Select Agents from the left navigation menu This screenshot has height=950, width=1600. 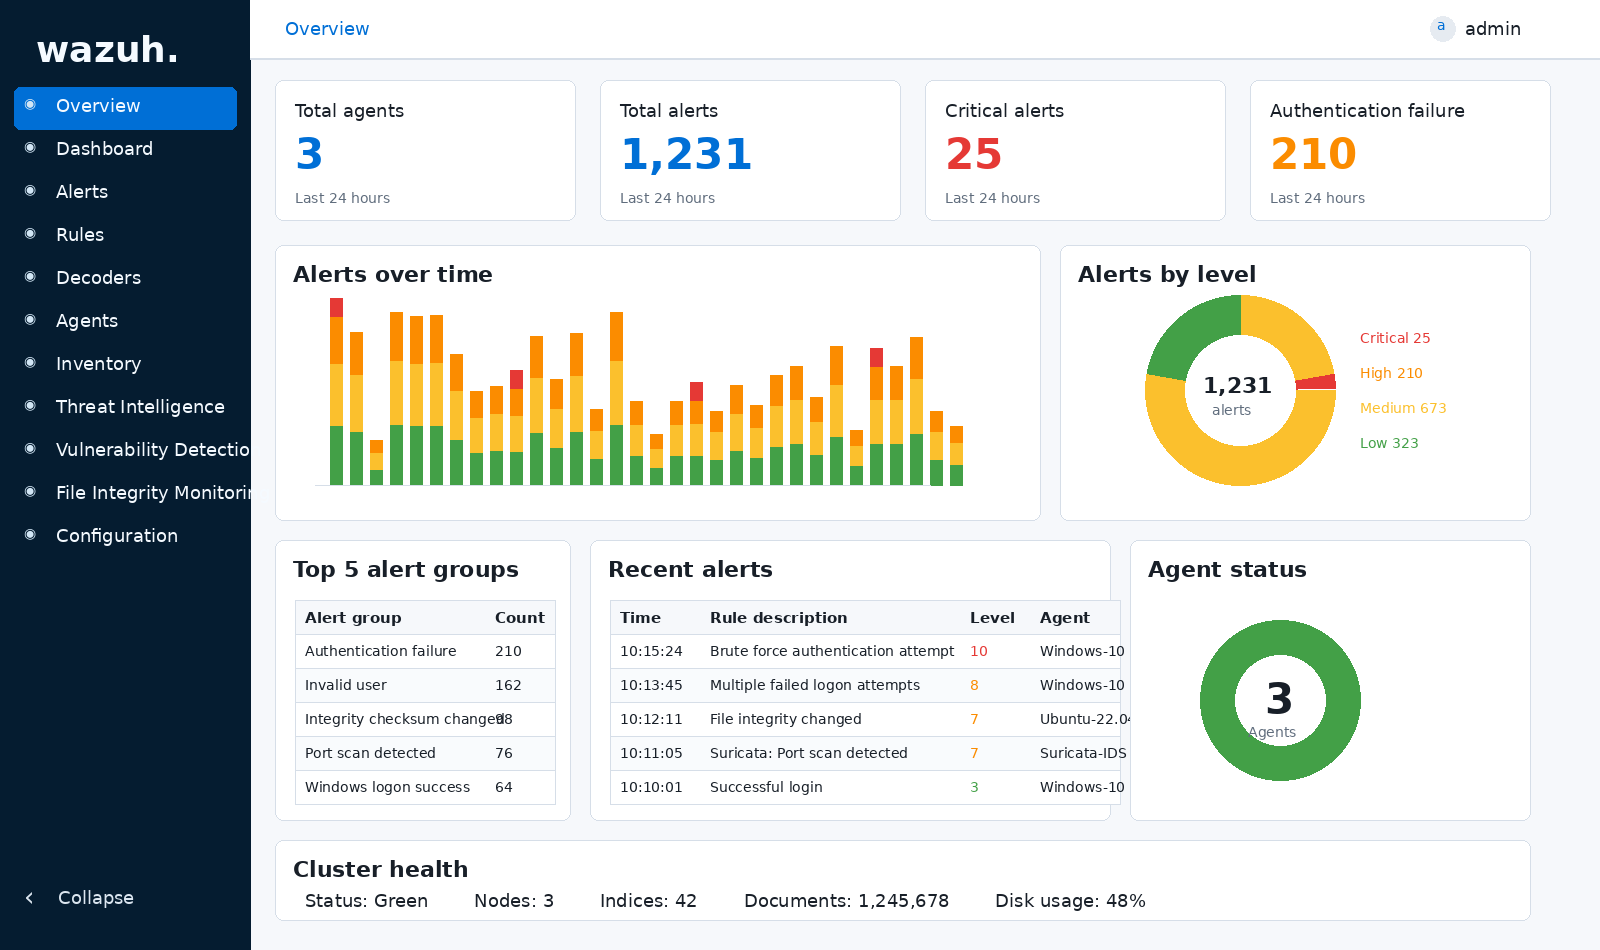point(86,320)
